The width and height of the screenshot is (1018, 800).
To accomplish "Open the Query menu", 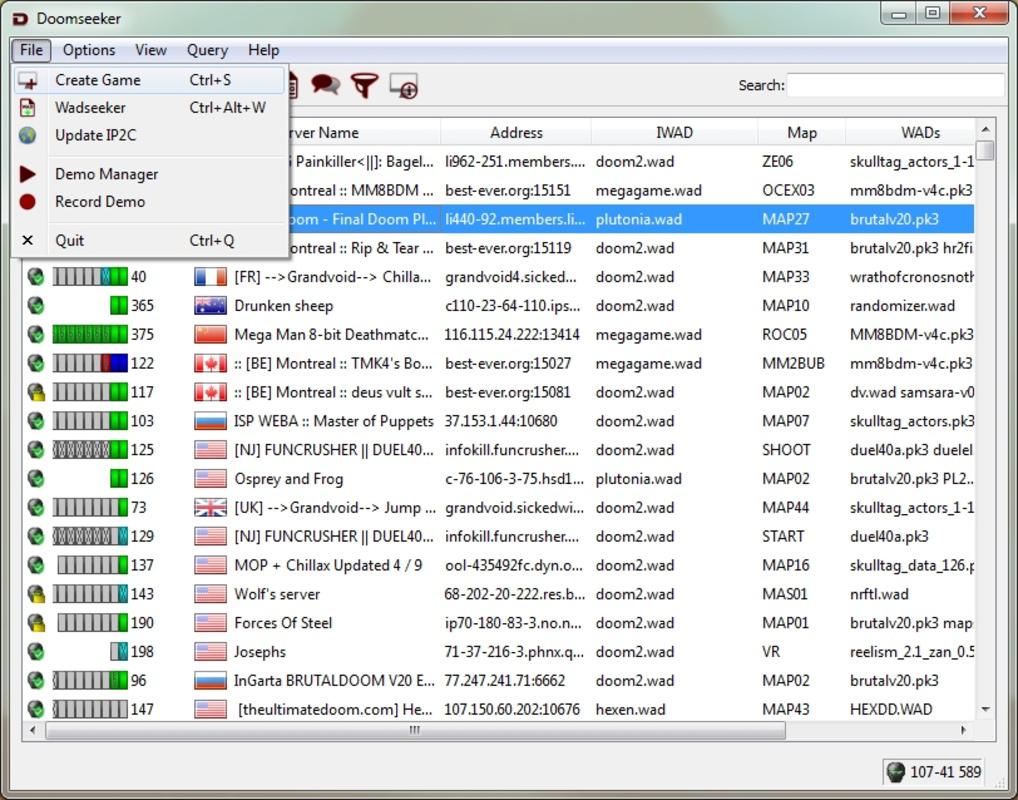I will (x=207, y=50).
